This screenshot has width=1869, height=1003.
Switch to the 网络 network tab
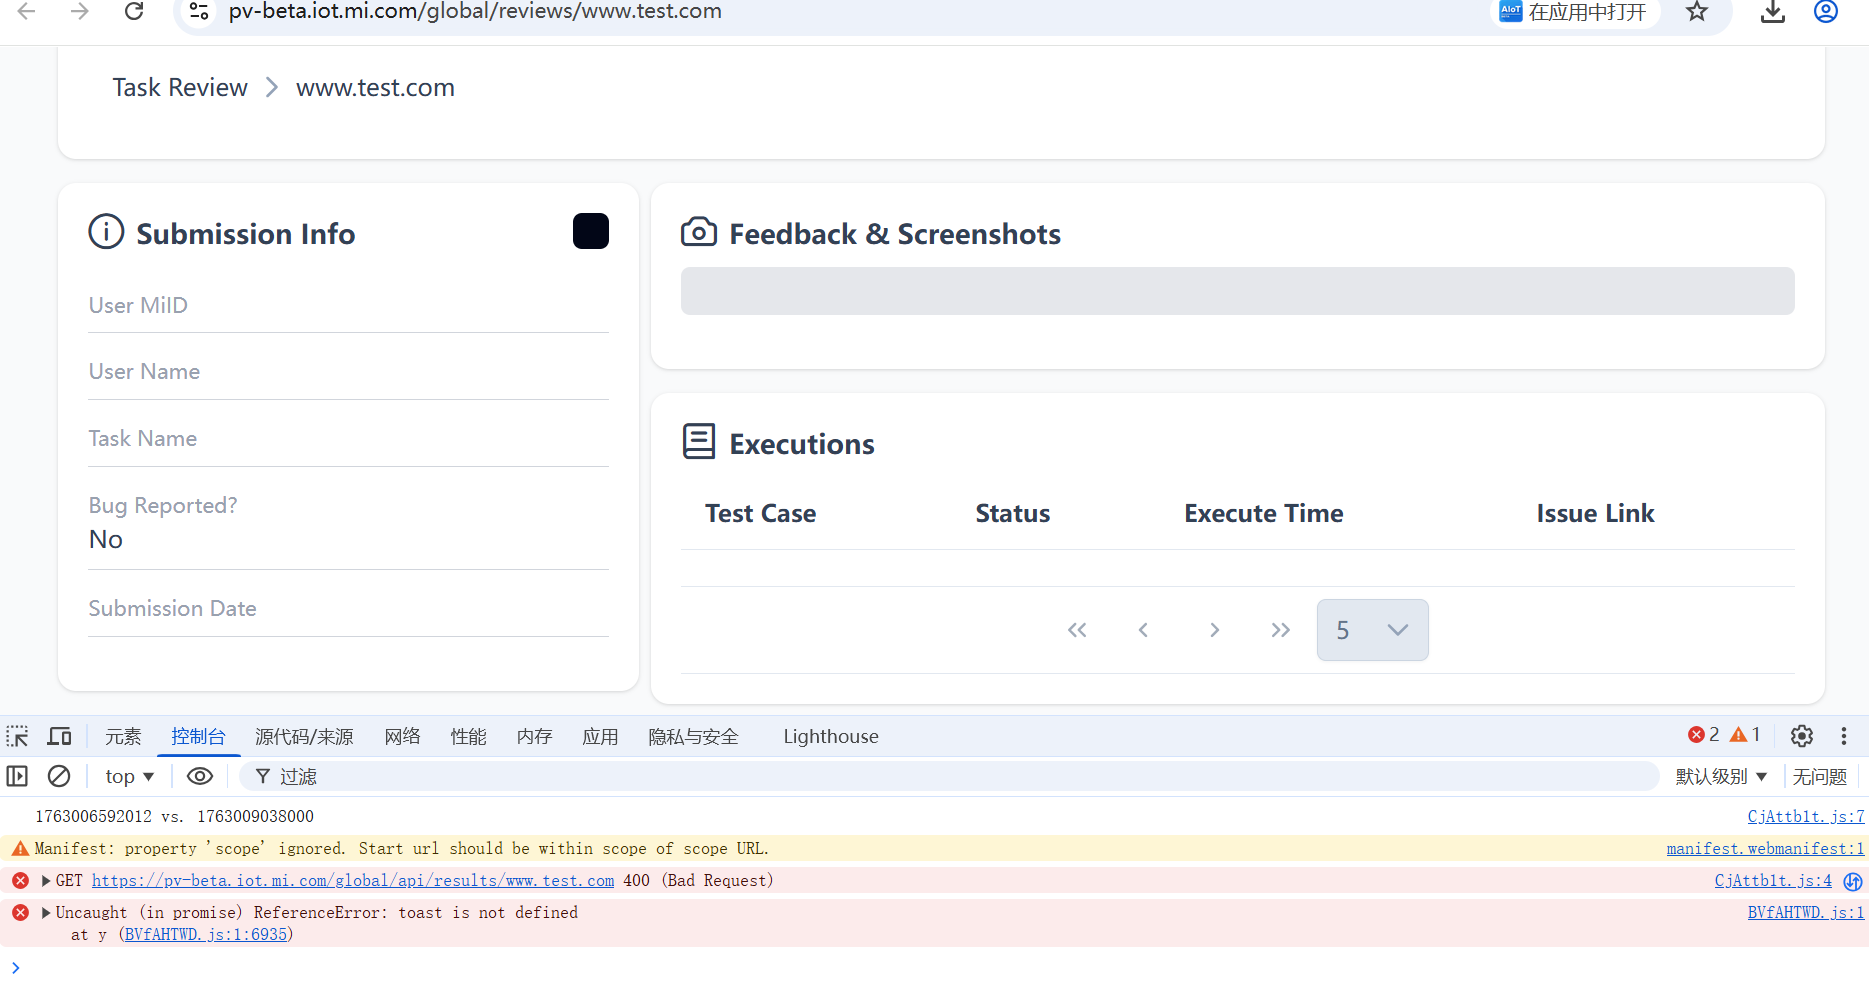point(402,737)
